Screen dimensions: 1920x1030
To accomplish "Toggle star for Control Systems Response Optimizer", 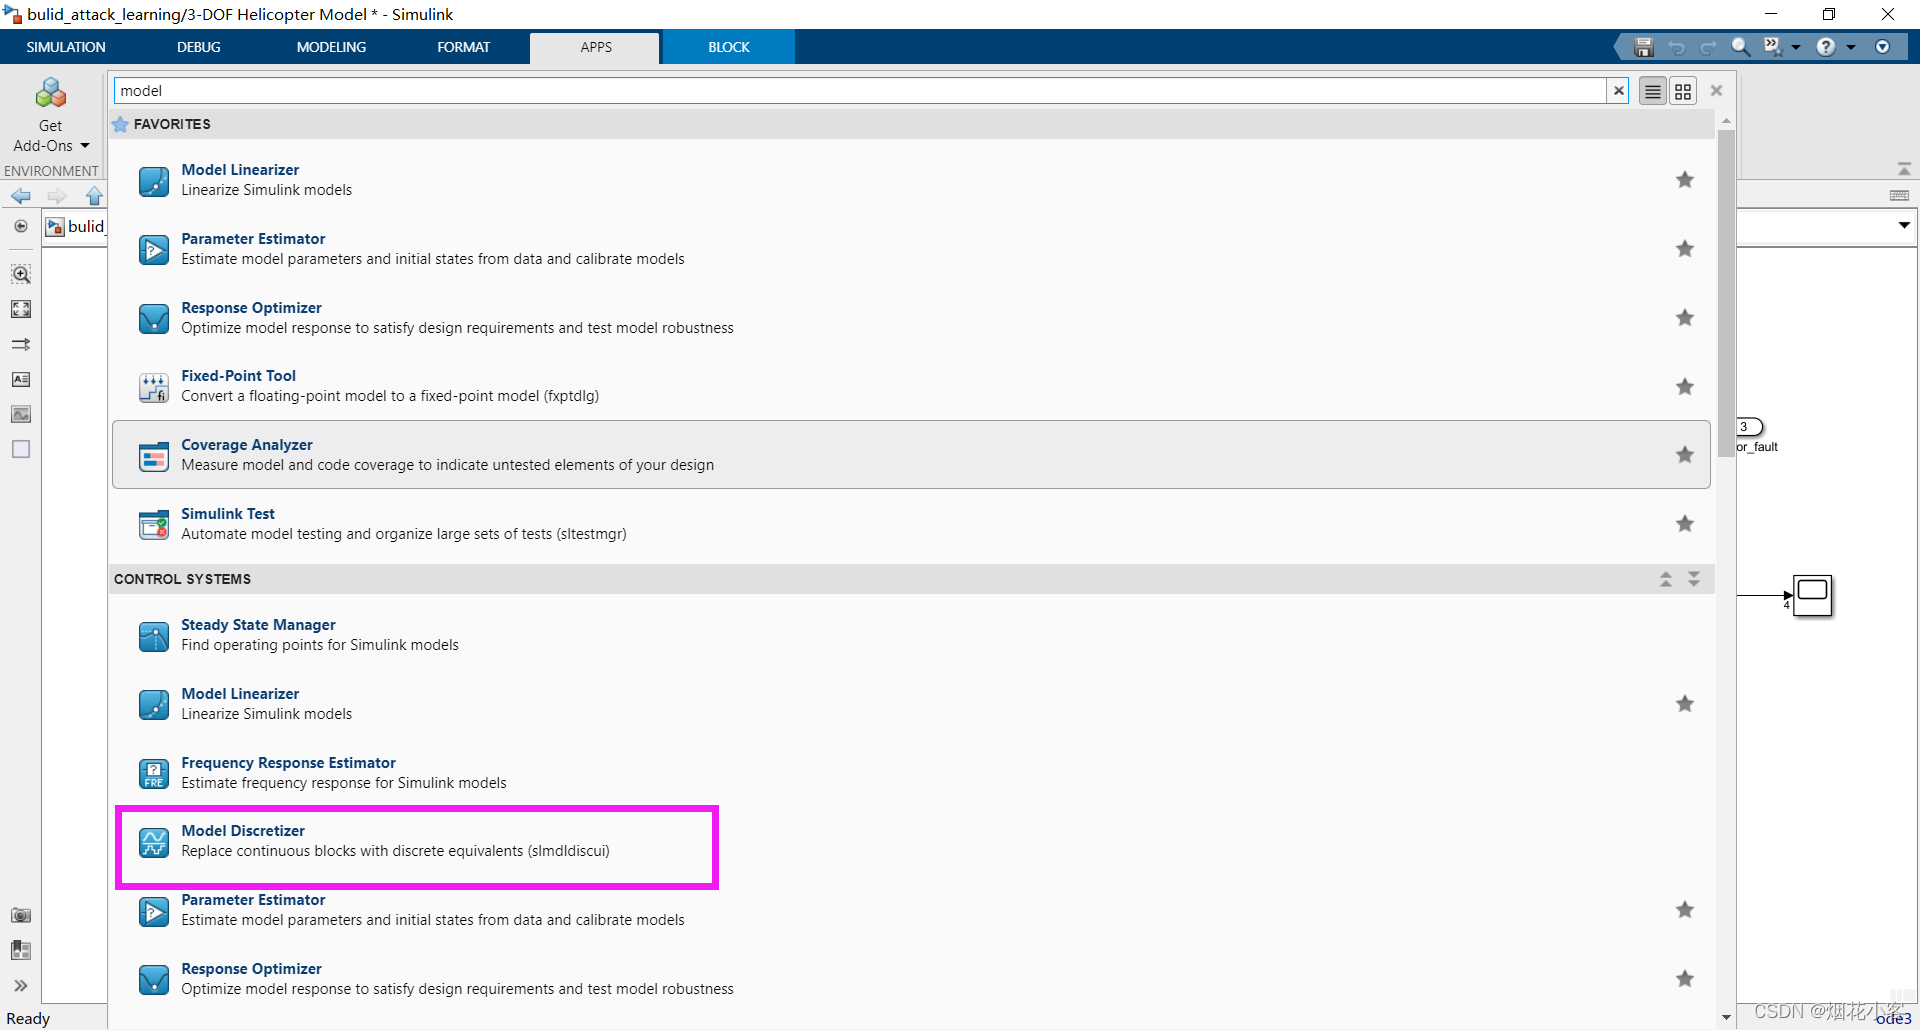I will [x=1685, y=979].
